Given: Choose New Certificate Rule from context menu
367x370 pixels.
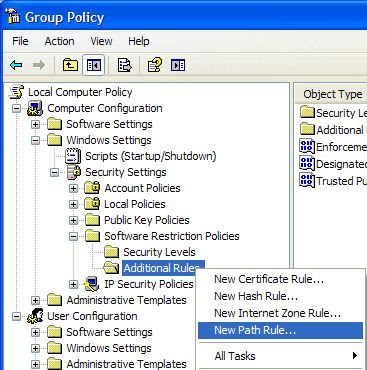Looking at the screenshot, I should coord(280,279).
